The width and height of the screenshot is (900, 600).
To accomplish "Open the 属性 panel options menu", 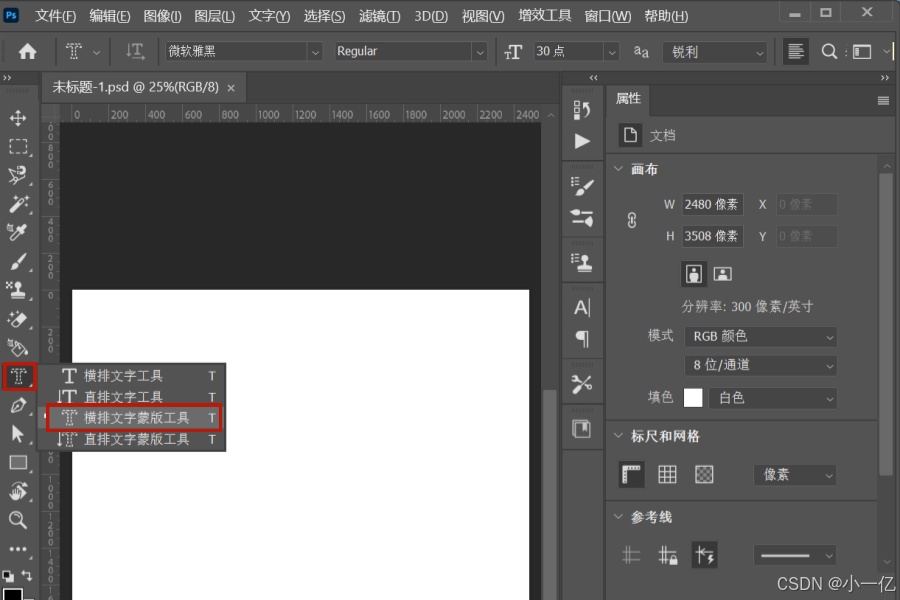I will 883,100.
